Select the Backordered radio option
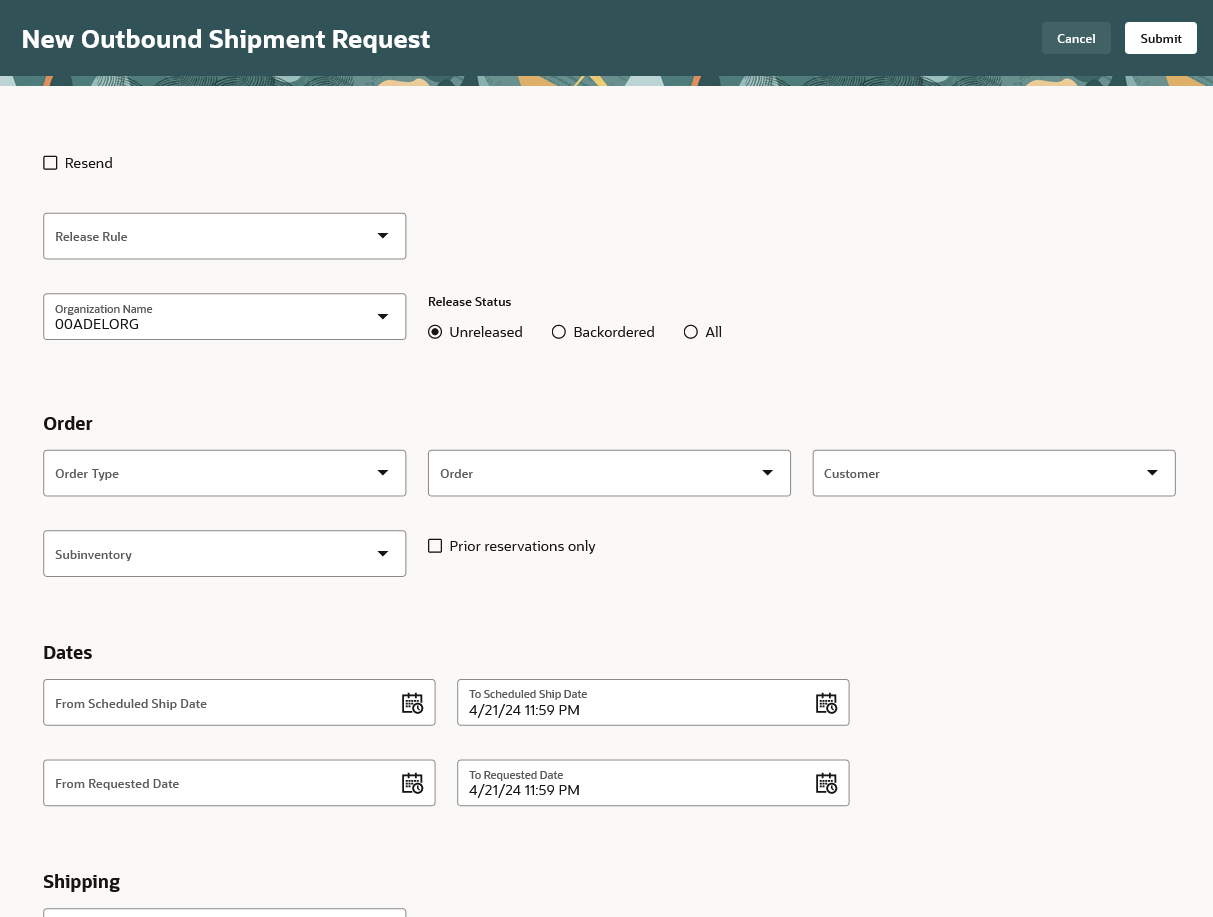The image size is (1213, 917). 559,332
